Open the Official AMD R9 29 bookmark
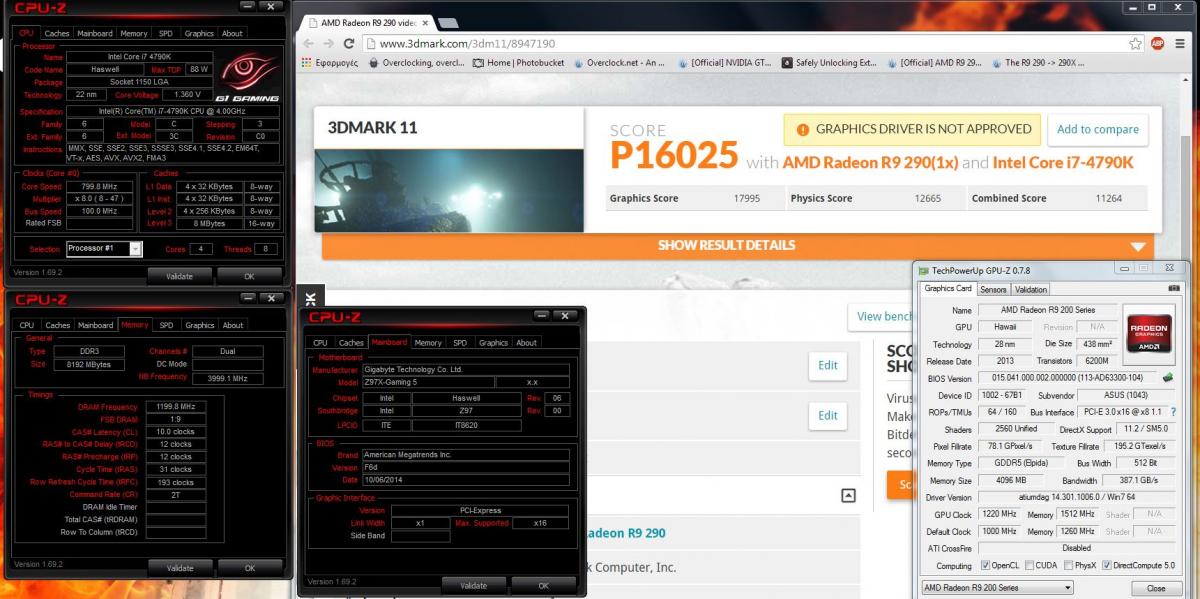Screen dimensions: 1200x599 (933, 62)
